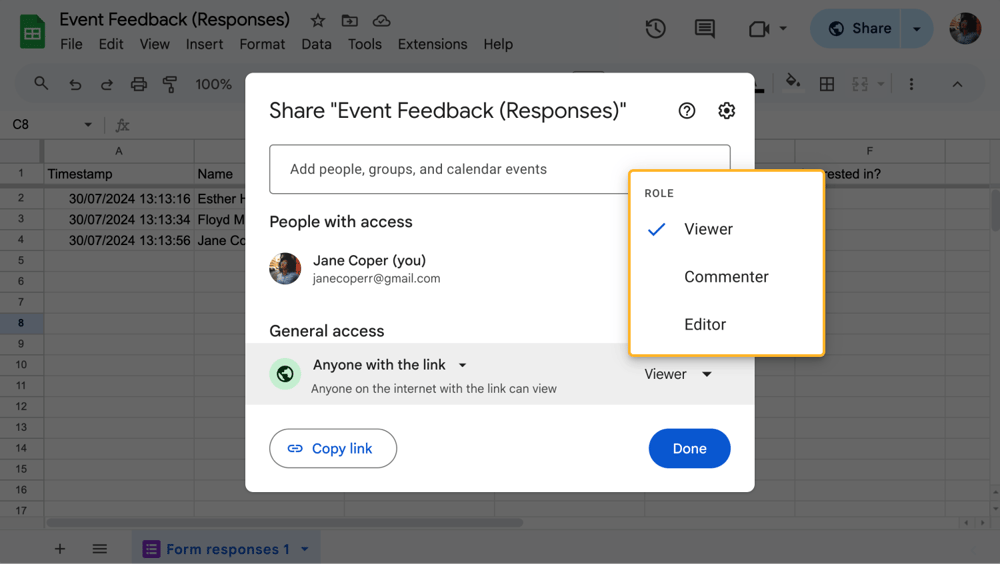Choose the Editor role option
1000x564 pixels.
(x=705, y=324)
